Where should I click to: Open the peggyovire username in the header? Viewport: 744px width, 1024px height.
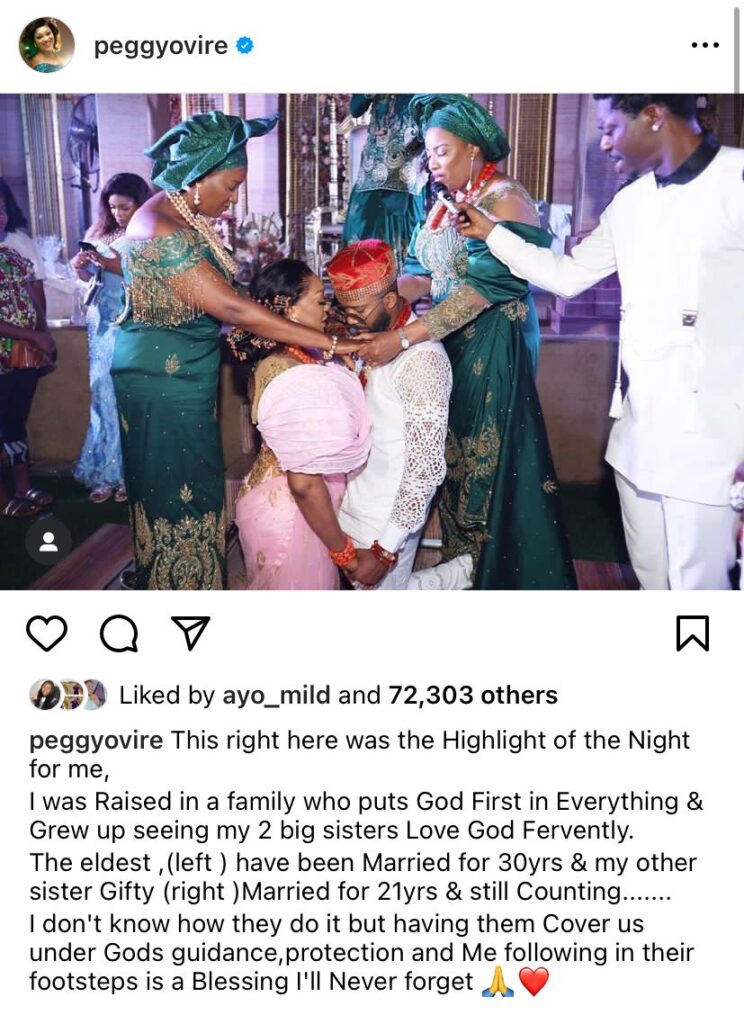pyautogui.click(x=161, y=46)
